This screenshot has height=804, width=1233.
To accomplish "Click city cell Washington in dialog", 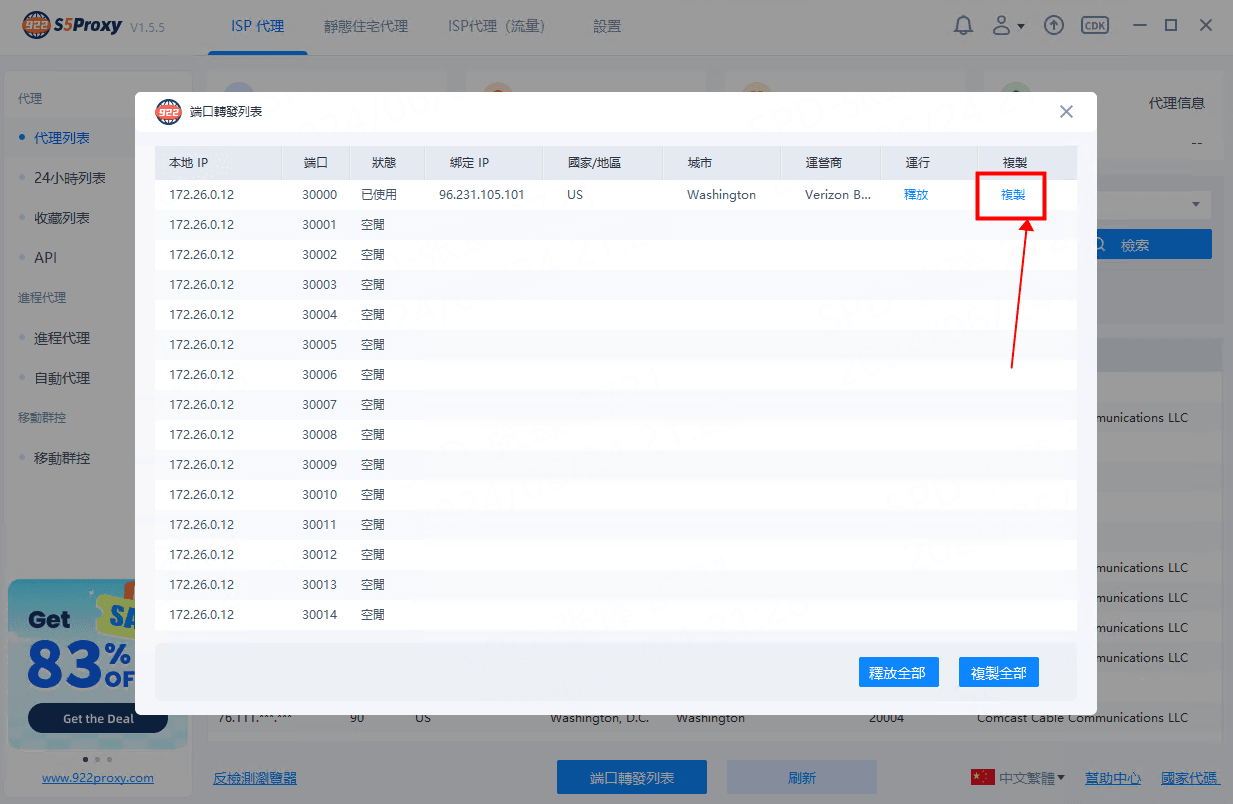I will click(721, 195).
